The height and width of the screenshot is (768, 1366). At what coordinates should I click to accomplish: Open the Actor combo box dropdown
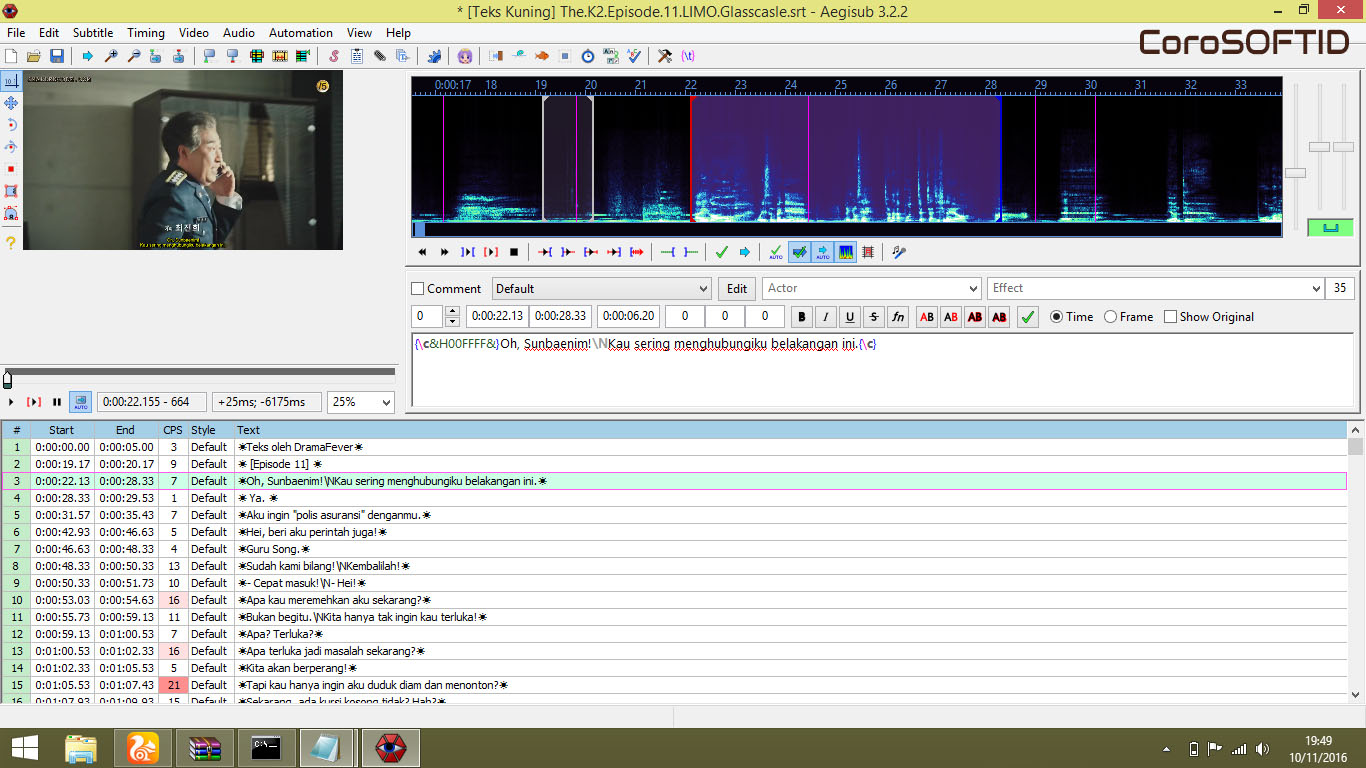point(973,289)
